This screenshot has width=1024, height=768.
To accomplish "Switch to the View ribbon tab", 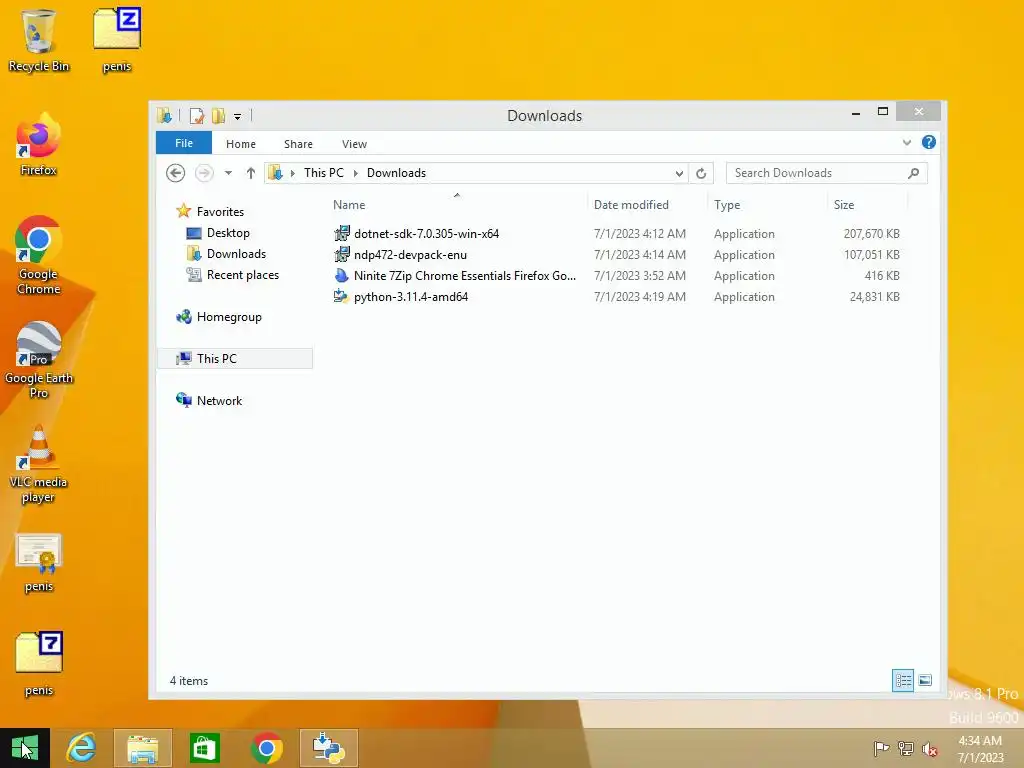I will 354,144.
